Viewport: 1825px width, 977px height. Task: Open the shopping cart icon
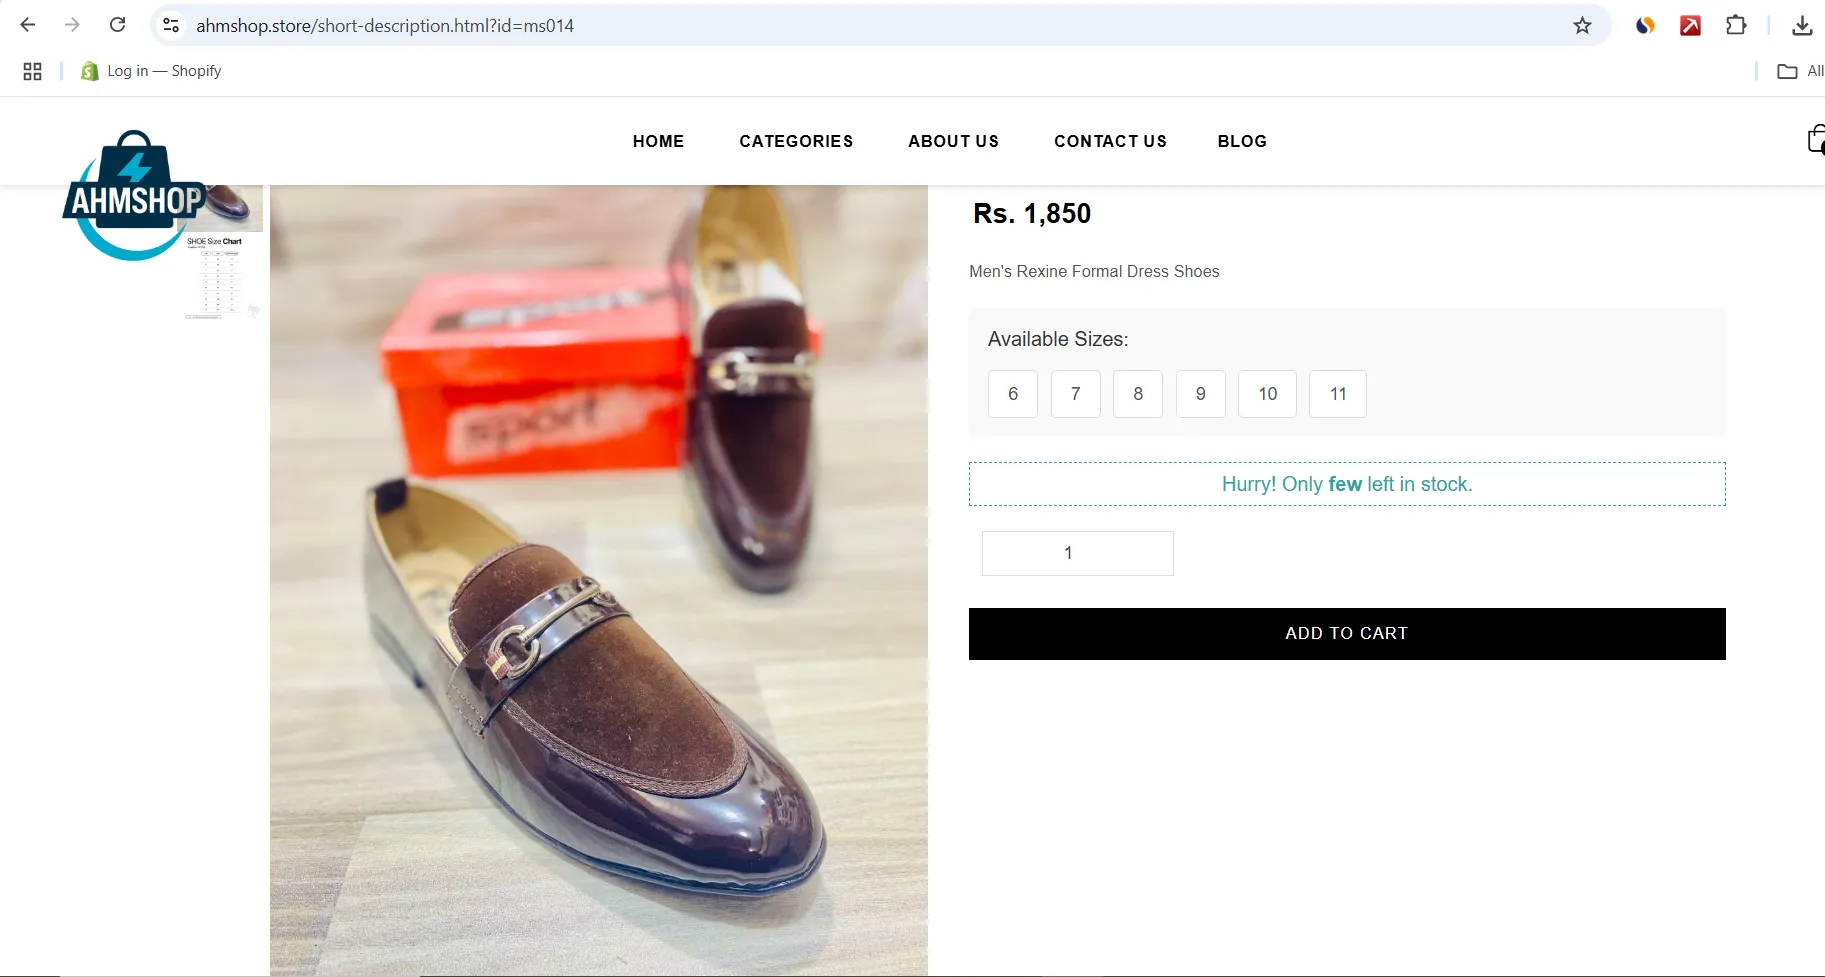pos(1816,140)
